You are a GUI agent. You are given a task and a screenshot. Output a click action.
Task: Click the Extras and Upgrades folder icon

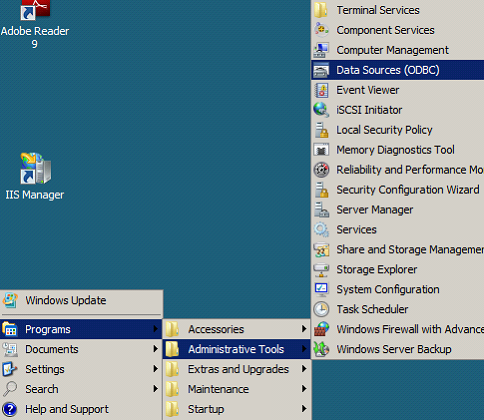[x=172, y=369]
